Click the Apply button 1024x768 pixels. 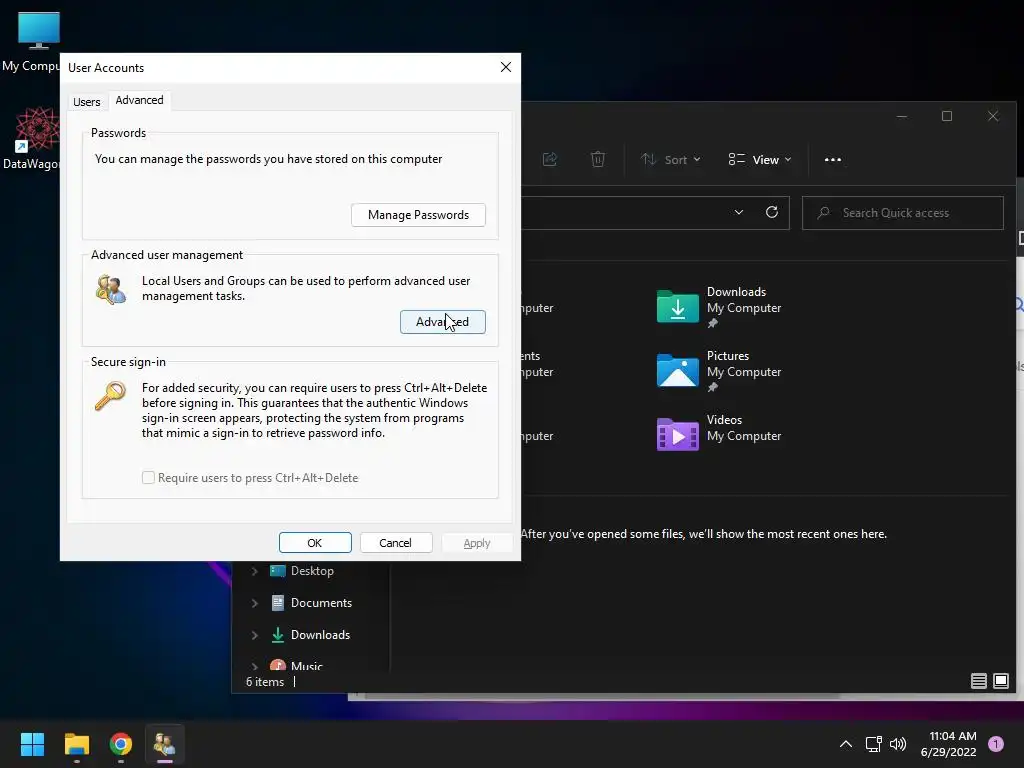(477, 543)
